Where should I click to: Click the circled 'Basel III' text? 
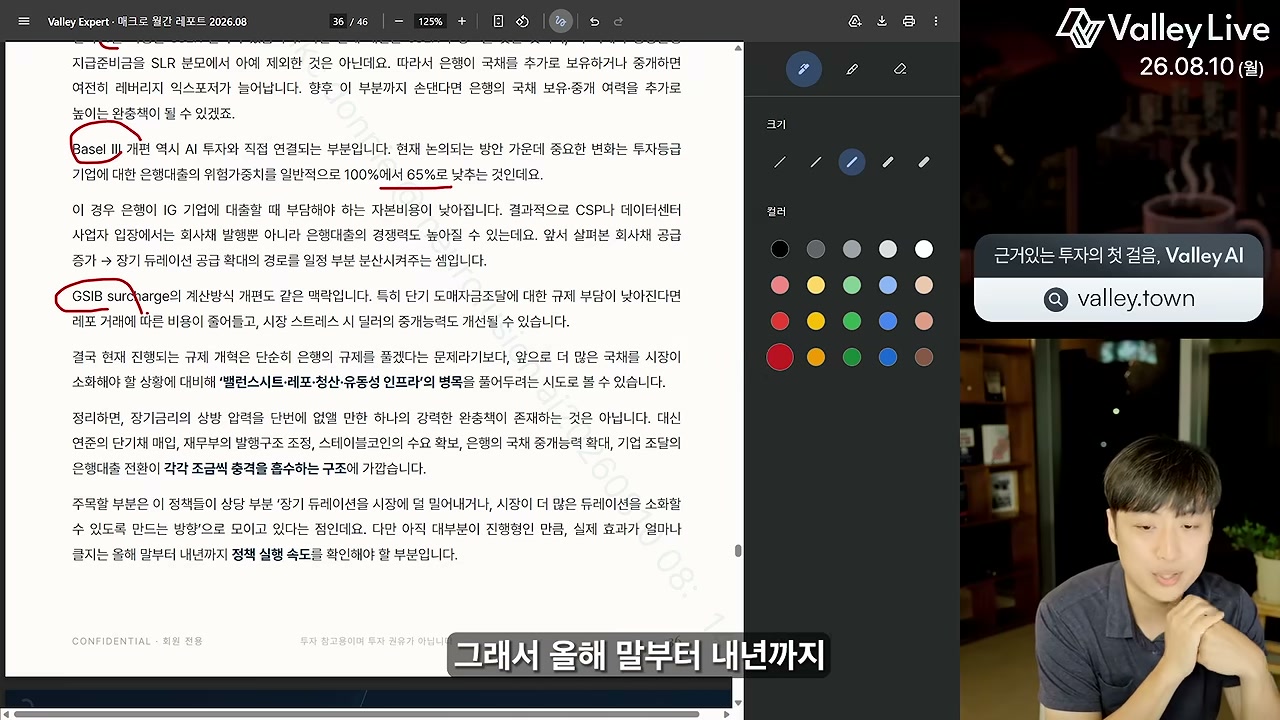click(97, 149)
